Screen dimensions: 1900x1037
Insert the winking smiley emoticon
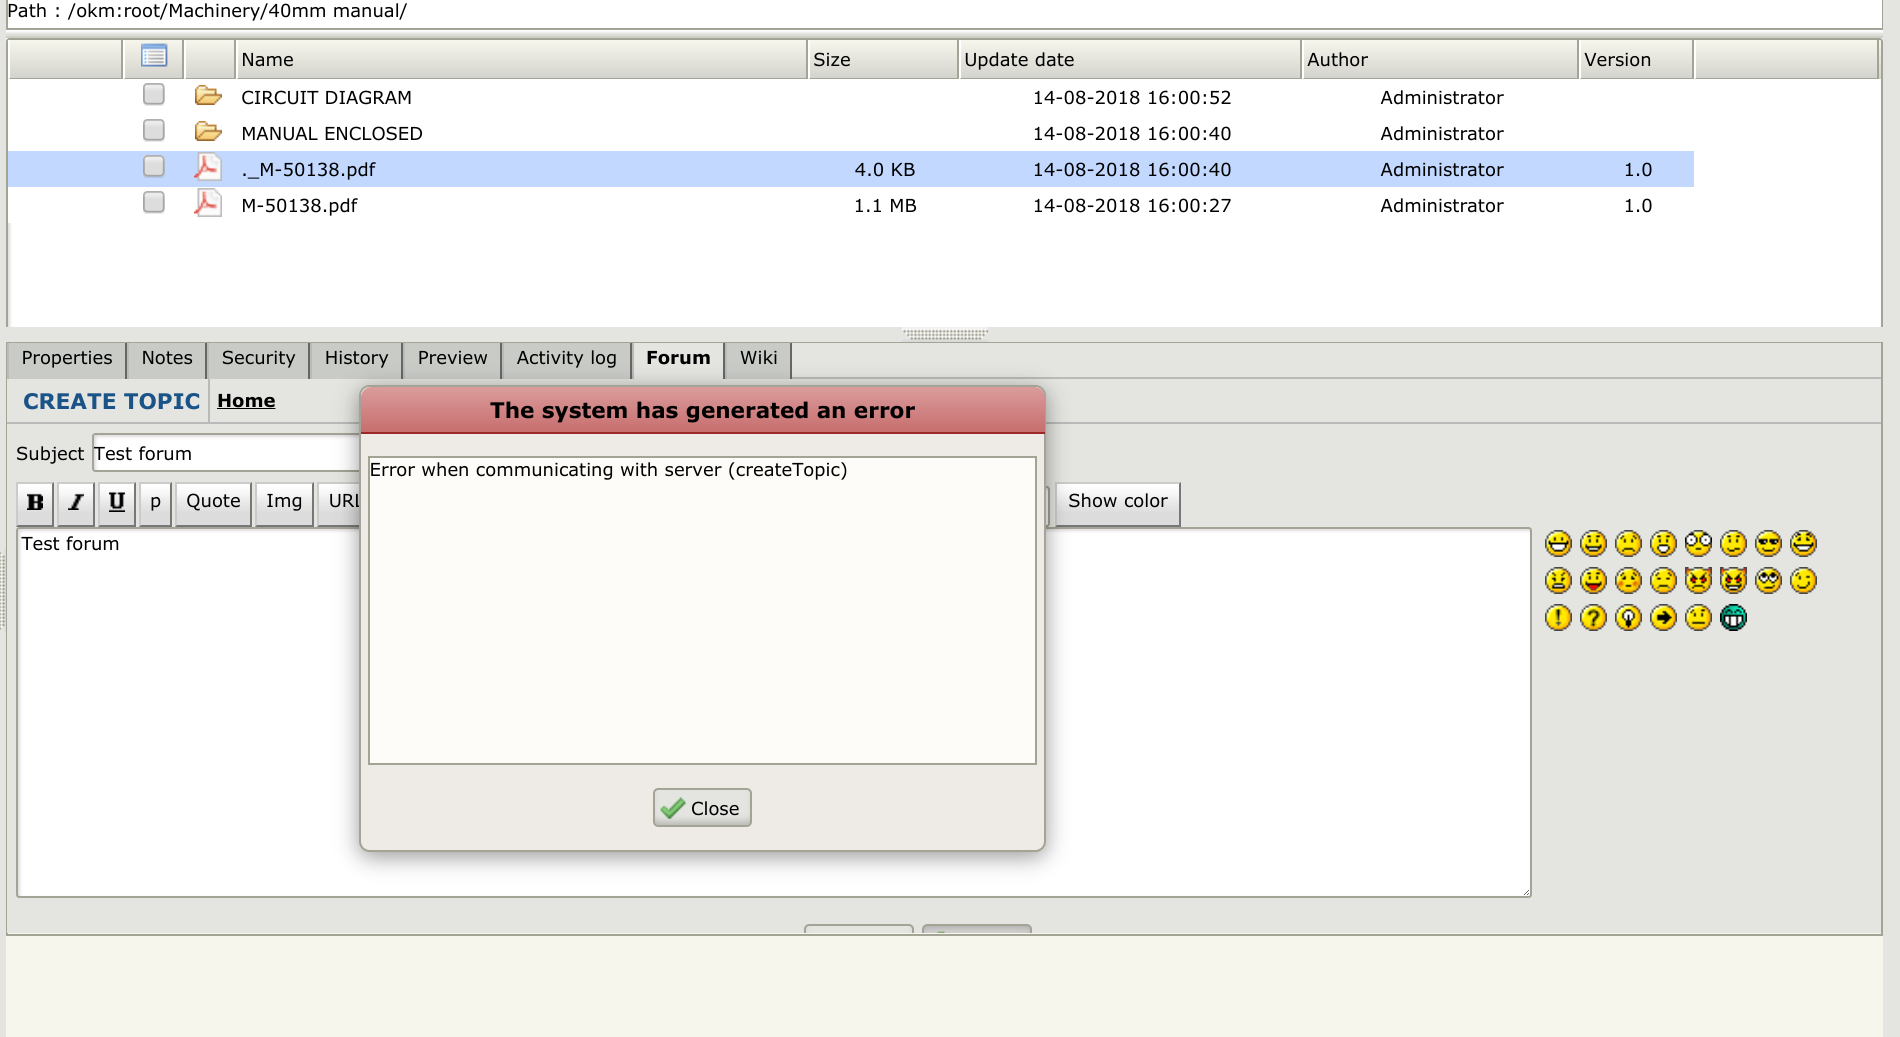pyautogui.click(x=1803, y=581)
